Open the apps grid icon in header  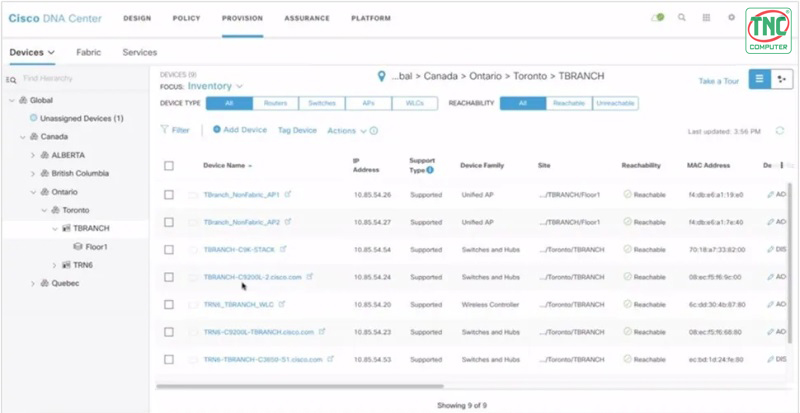click(x=707, y=17)
